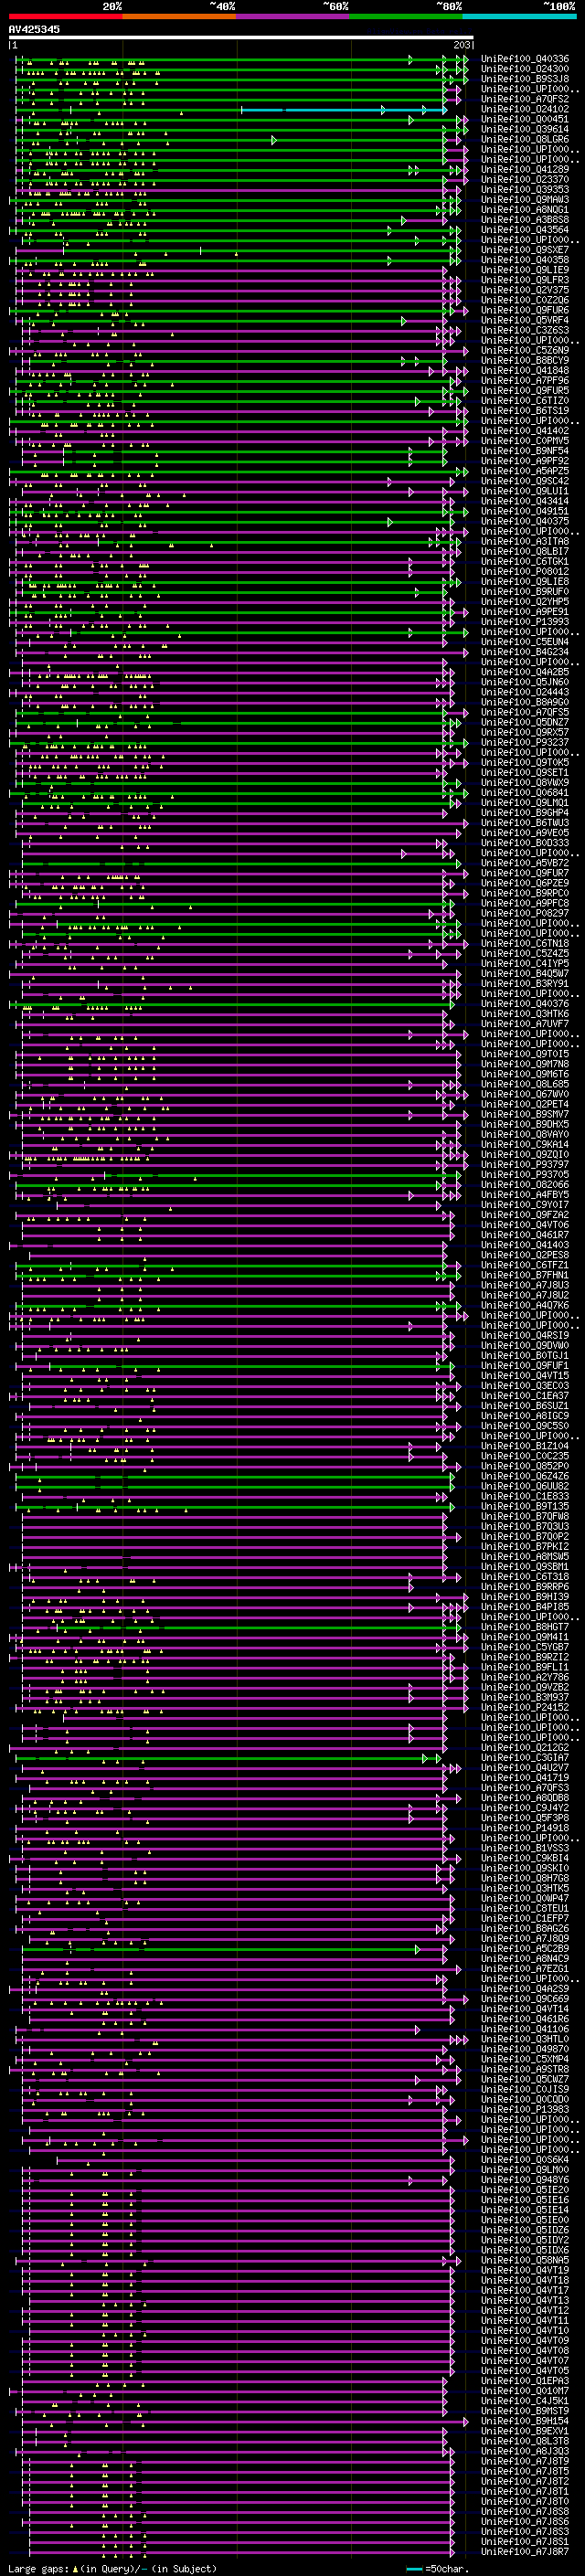The image size is (585, 2576).
Task: Select hit label UniRef100_Q24443
Action: (x=525, y=692)
